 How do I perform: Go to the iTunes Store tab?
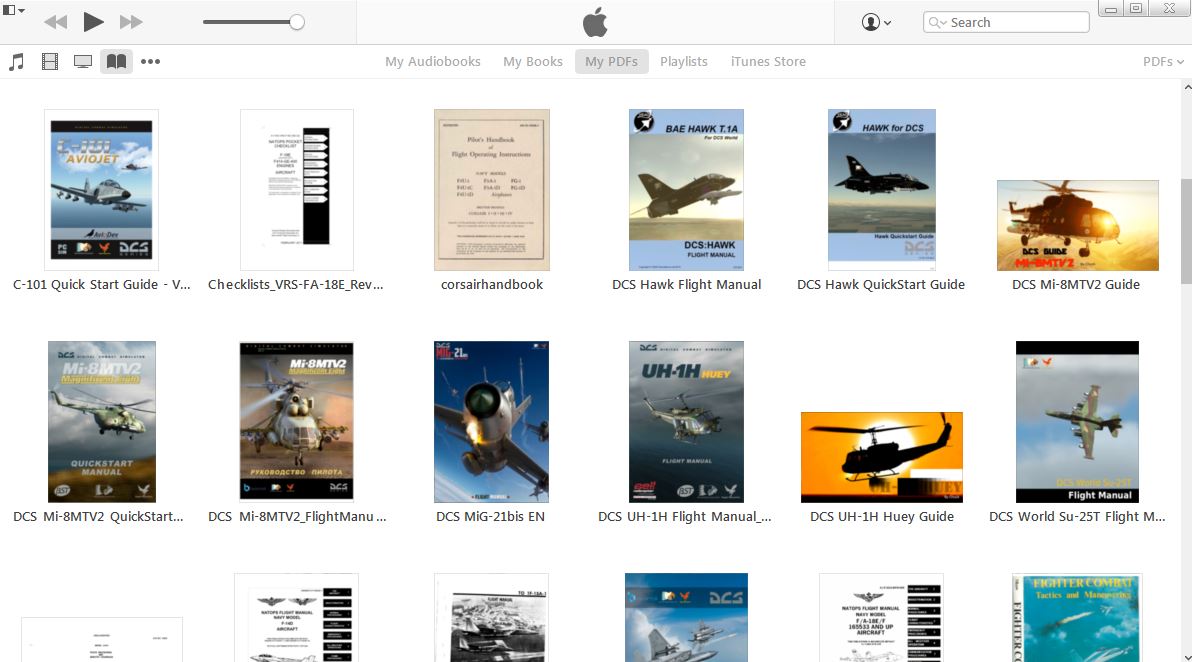768,62
